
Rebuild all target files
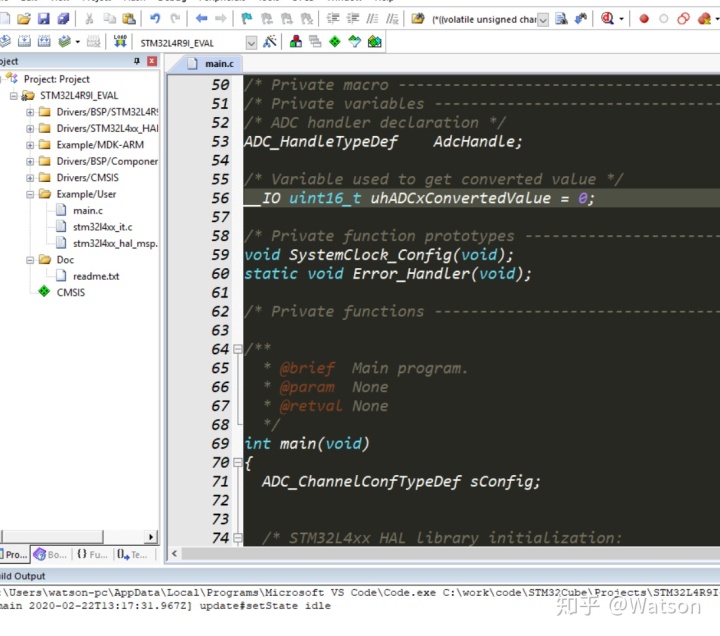point(44,42)
